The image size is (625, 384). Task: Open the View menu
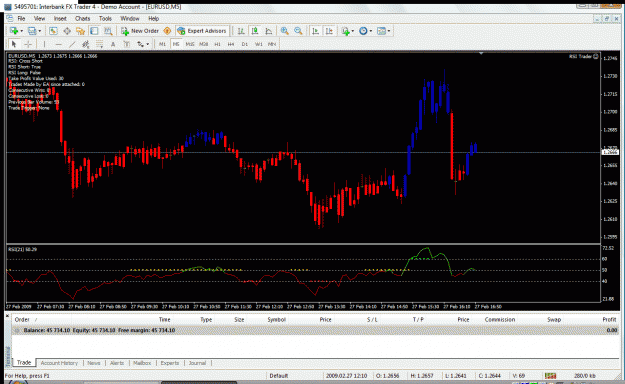click(39, 18)
